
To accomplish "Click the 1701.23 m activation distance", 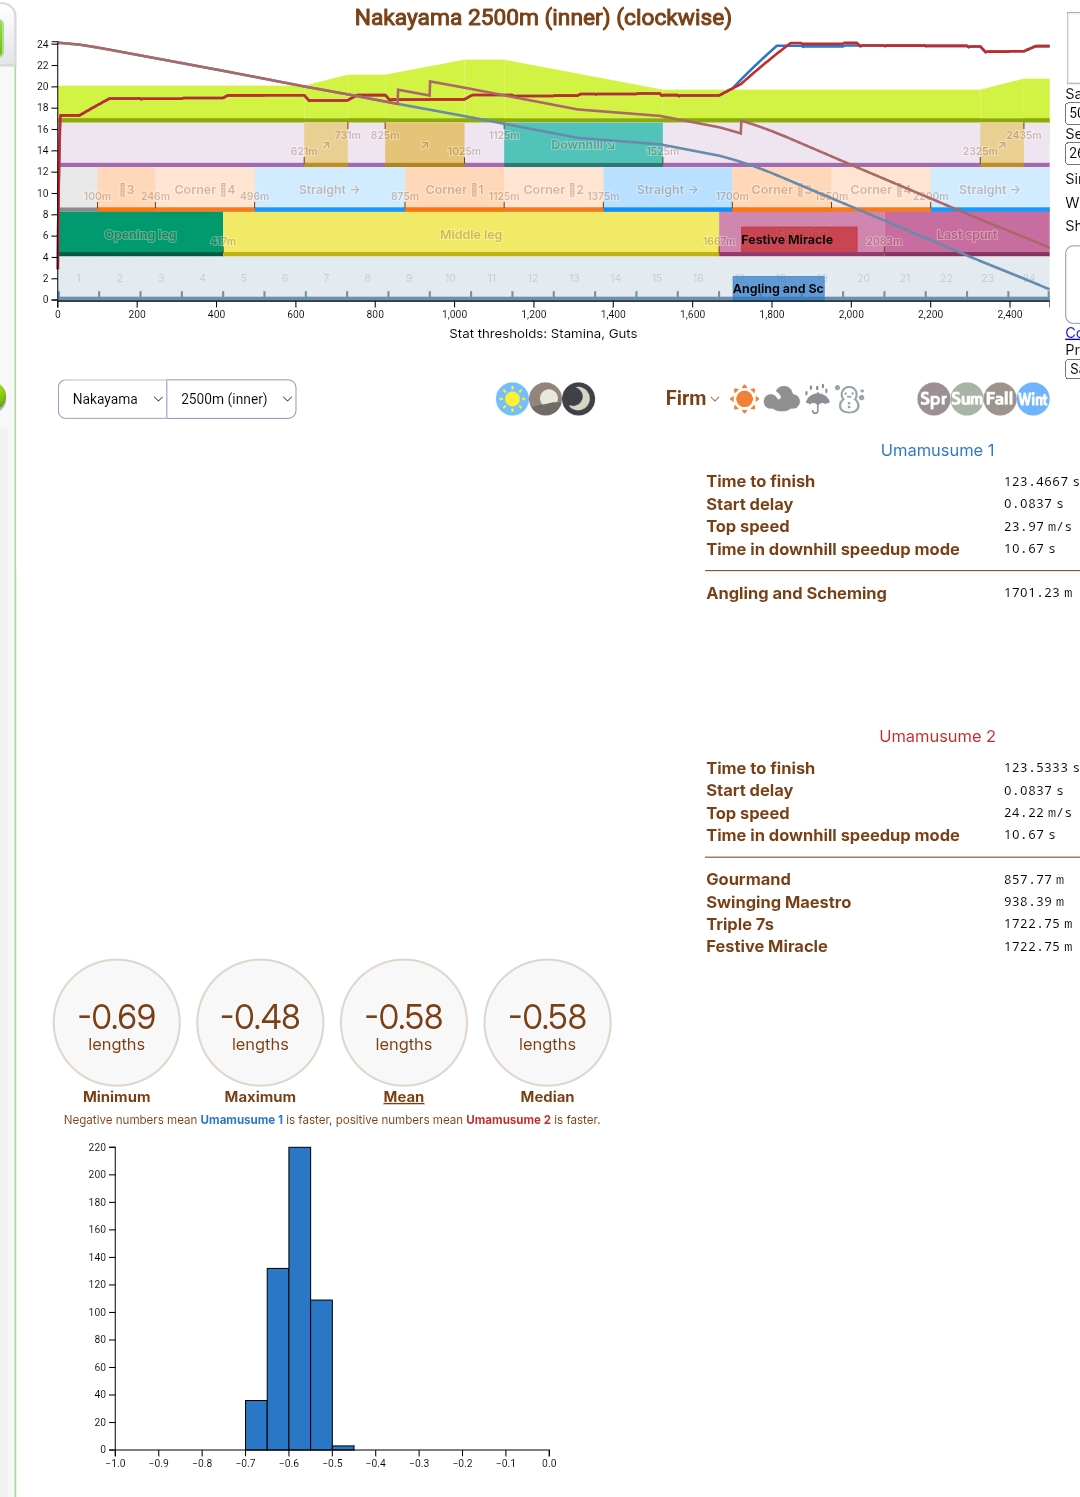I will 1038,593.
